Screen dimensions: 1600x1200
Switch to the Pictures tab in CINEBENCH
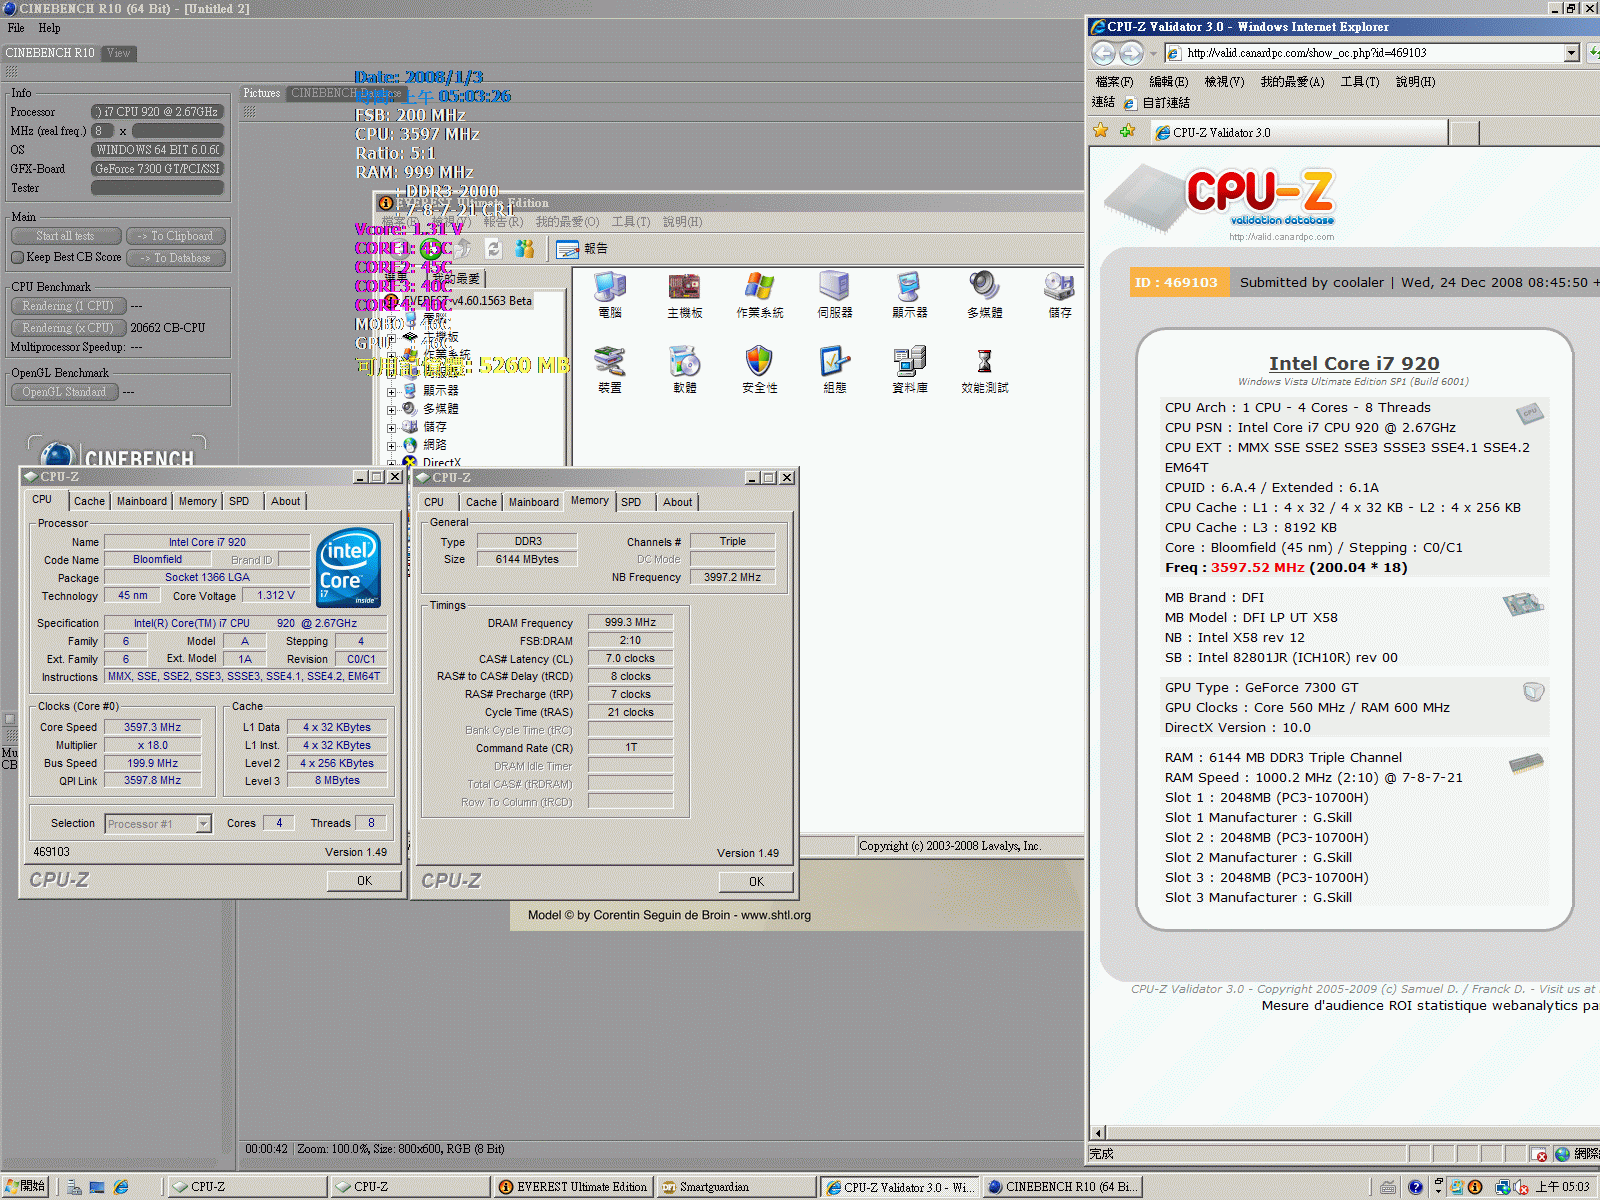point(262,93)
